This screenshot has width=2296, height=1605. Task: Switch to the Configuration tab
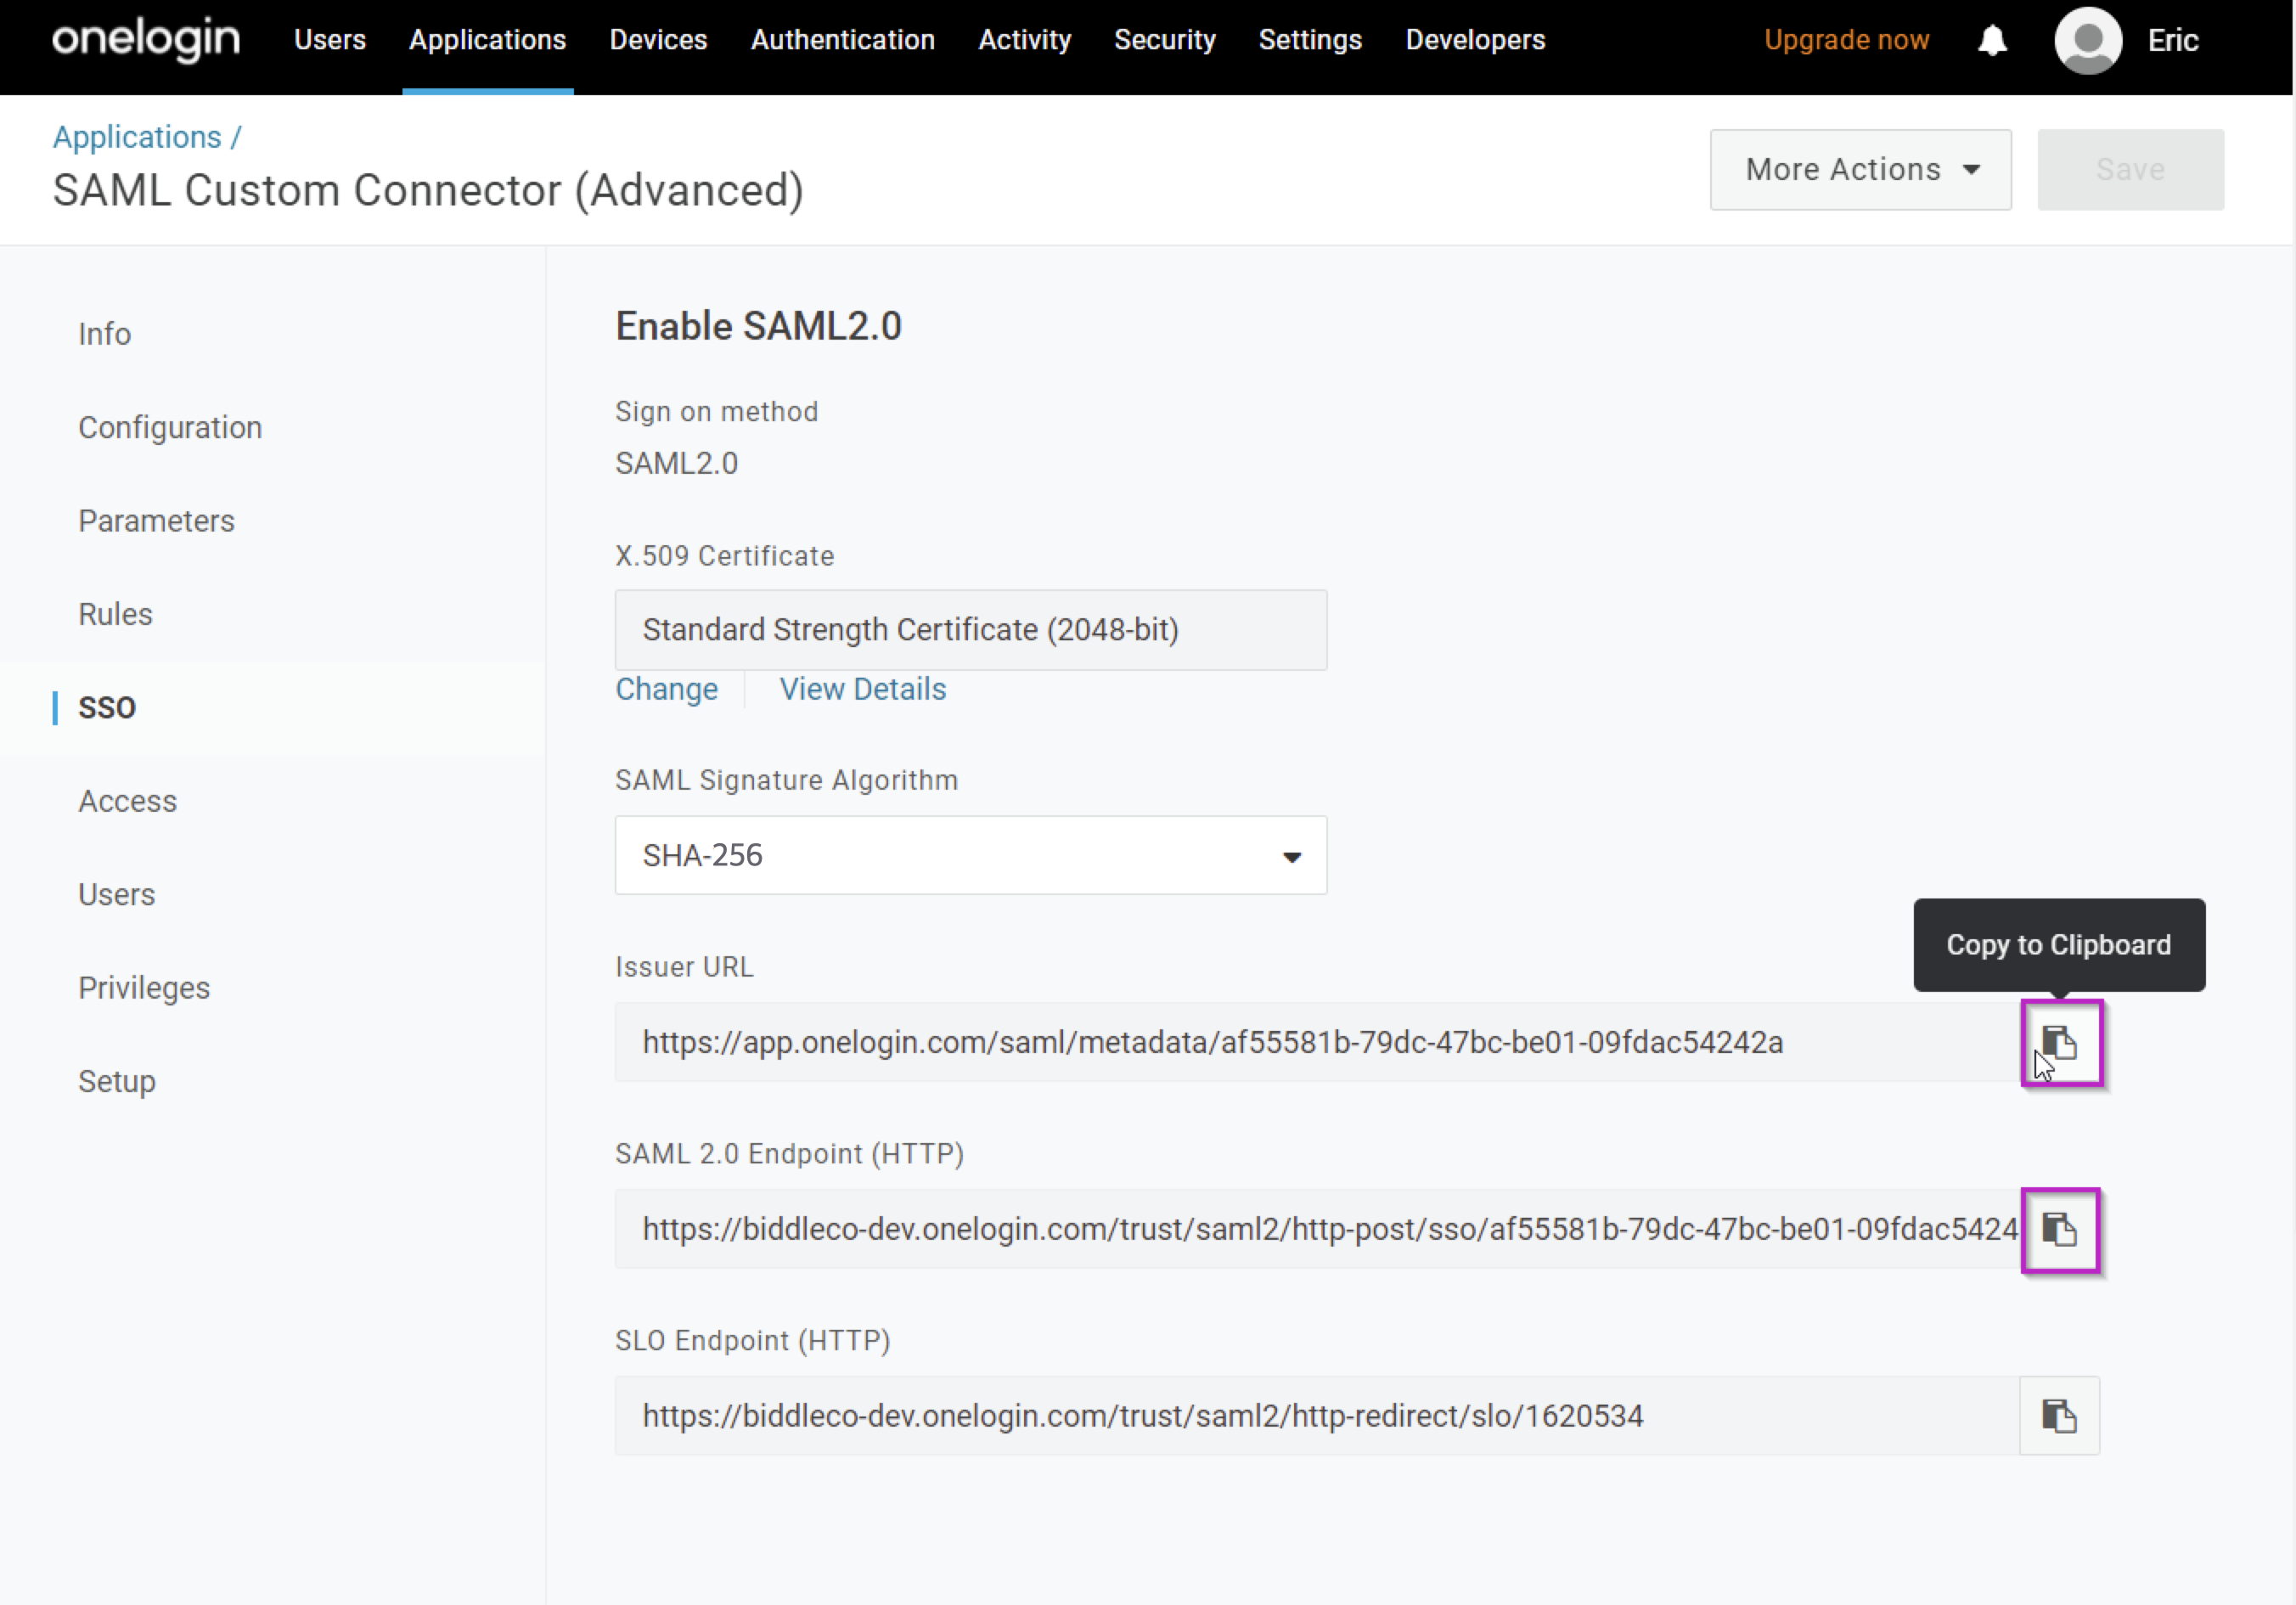click(x=170, y=427)
